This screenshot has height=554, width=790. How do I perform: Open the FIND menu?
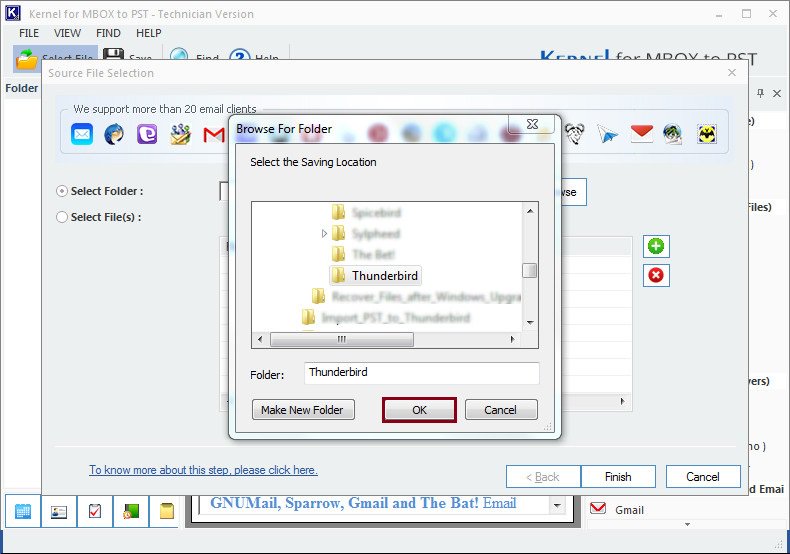tap(108, 33)
